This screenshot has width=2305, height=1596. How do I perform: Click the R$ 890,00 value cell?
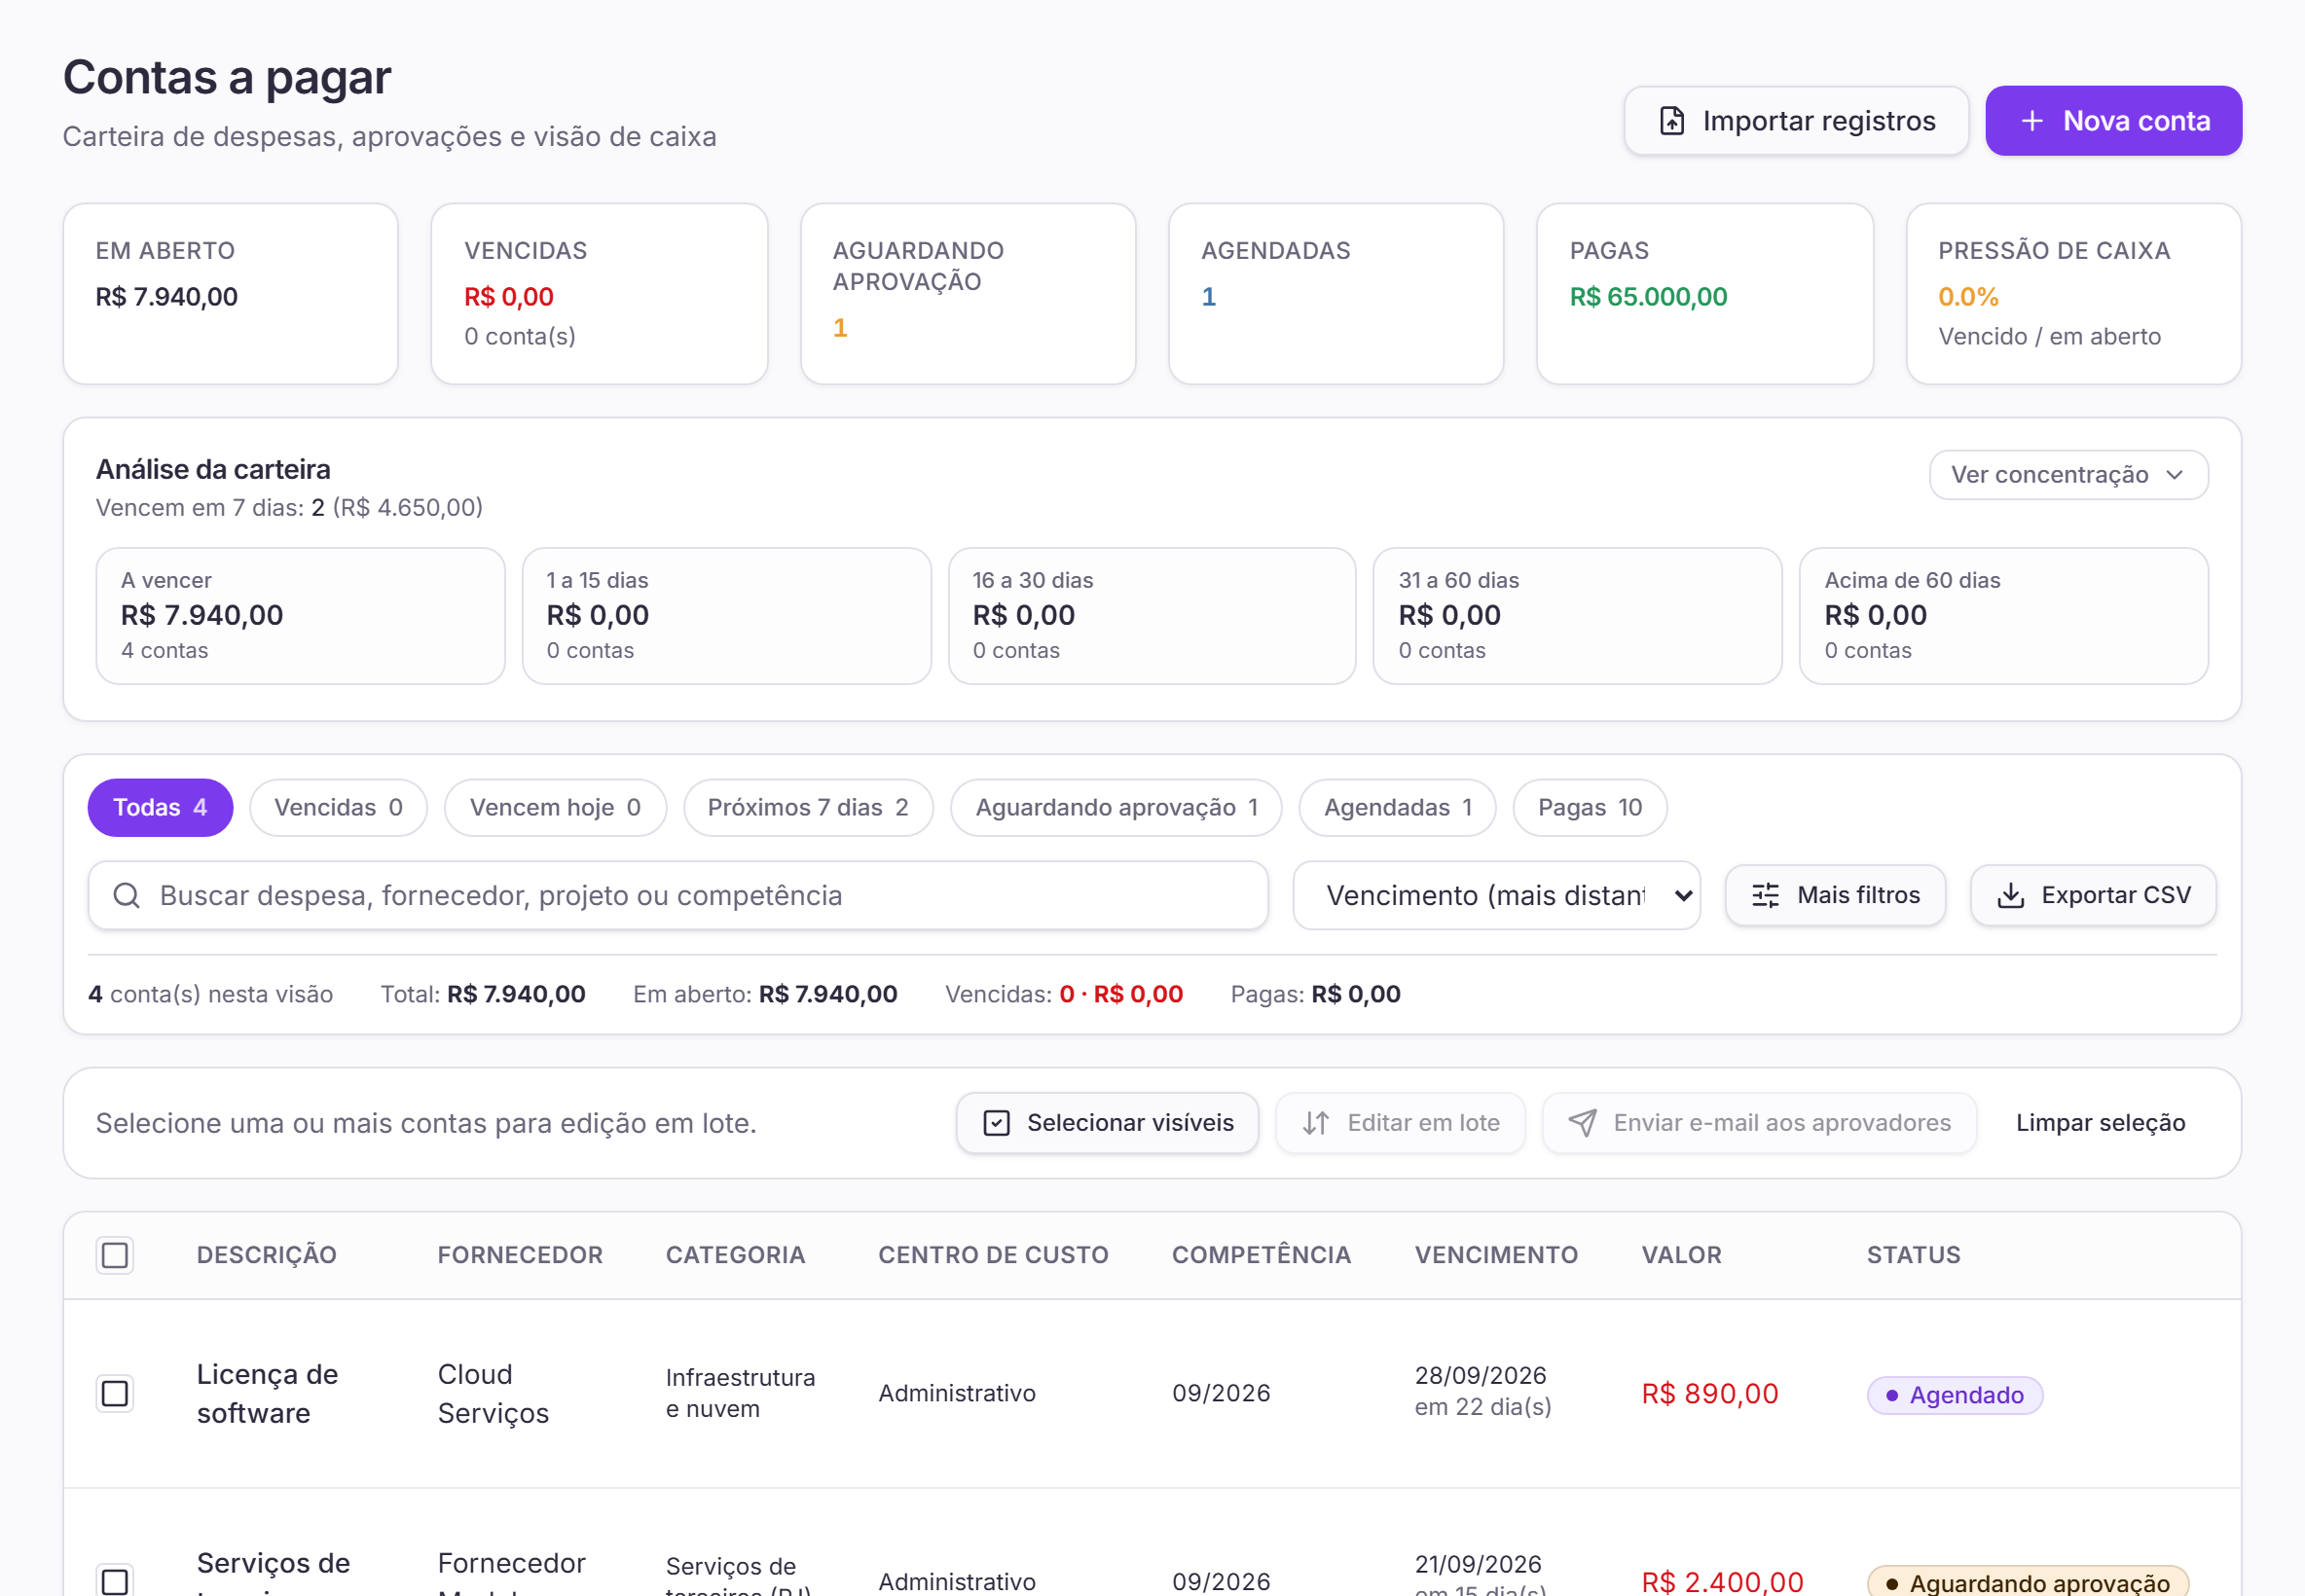1710,1393
